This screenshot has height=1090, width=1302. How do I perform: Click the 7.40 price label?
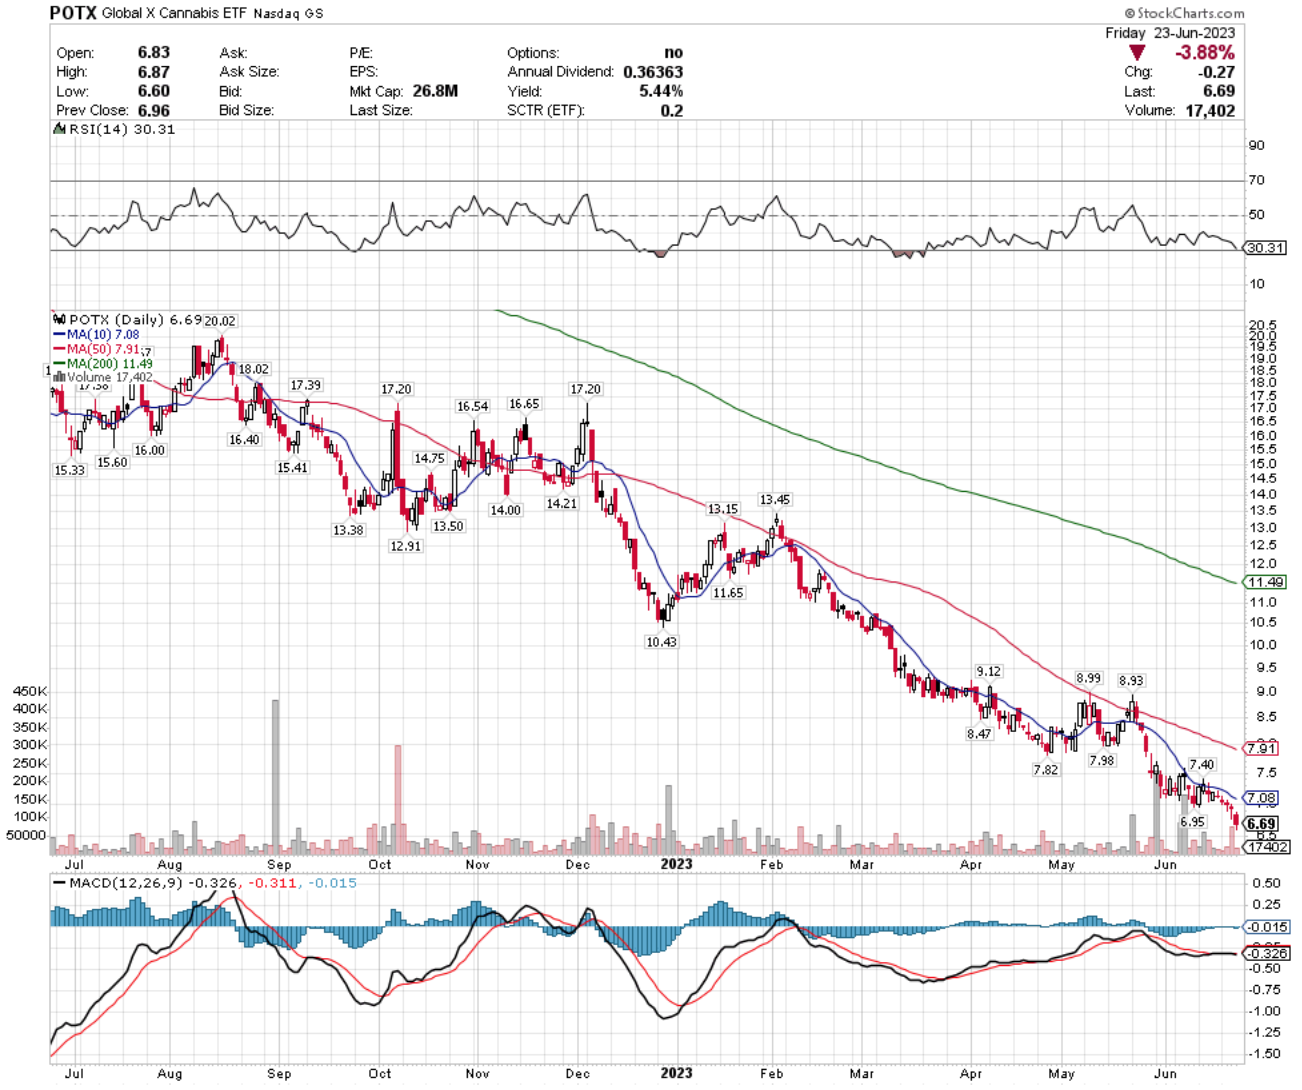pos(1202,765)
